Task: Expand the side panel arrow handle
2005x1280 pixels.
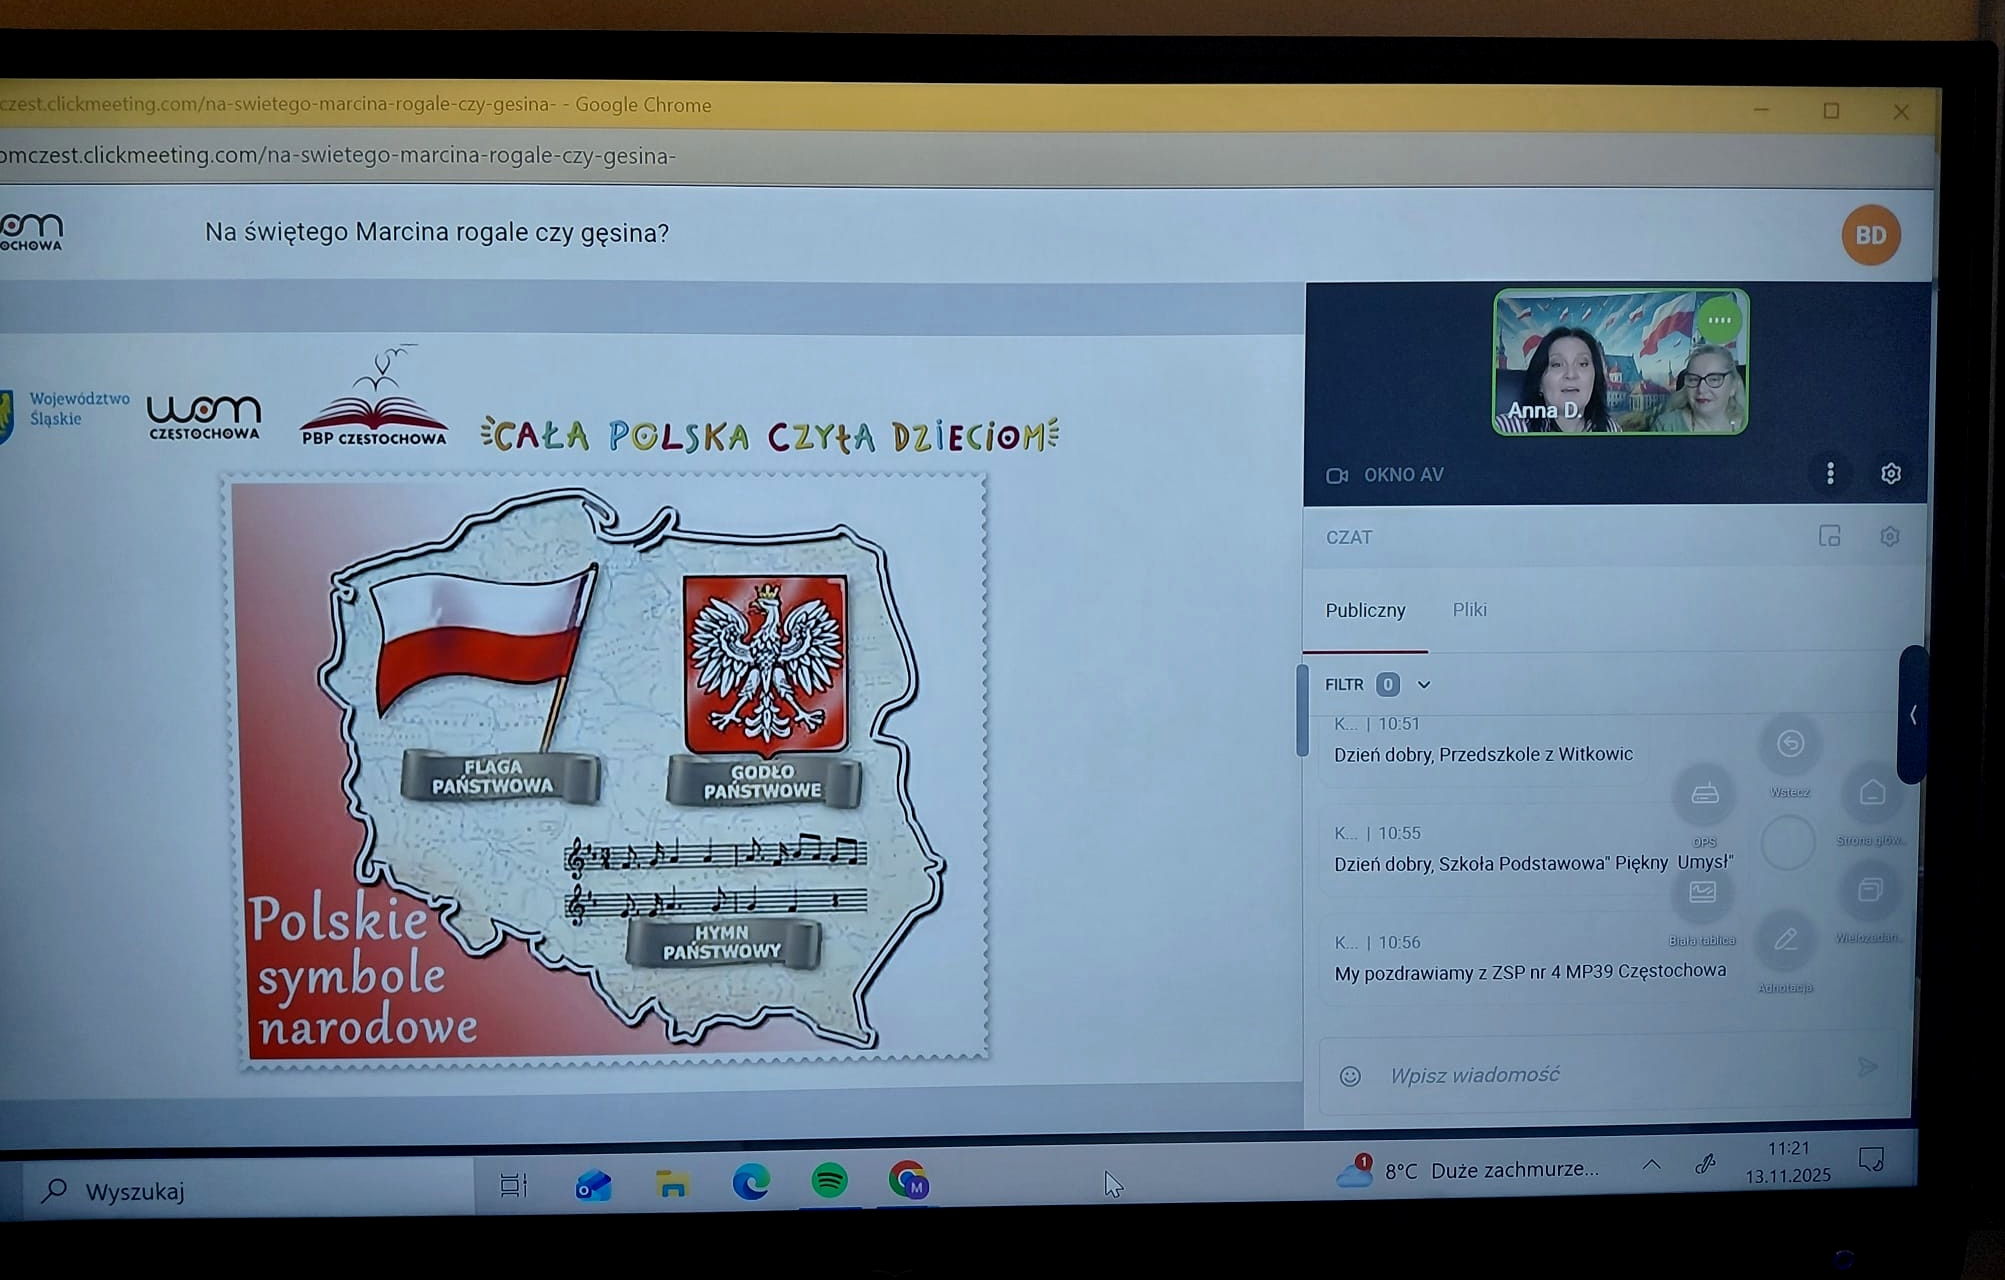Action: click(x=1912, y=715)
